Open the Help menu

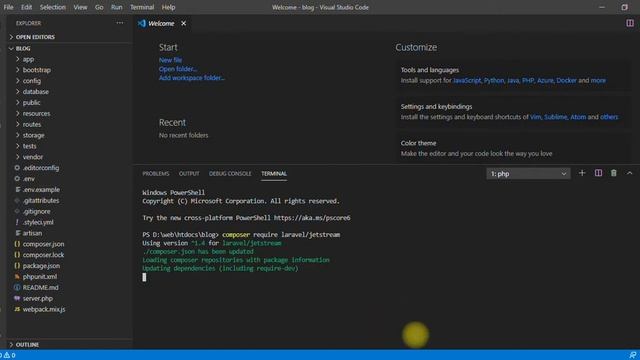click(168, 7)
